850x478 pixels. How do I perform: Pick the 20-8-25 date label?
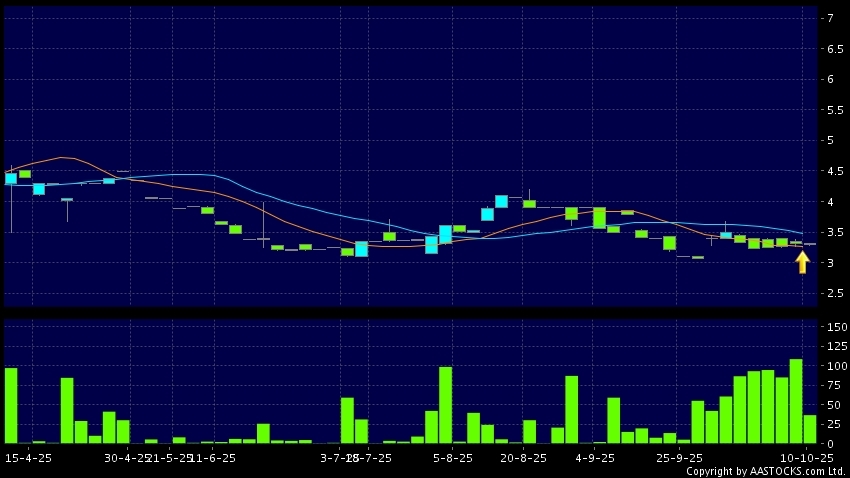tap(523, 457)
